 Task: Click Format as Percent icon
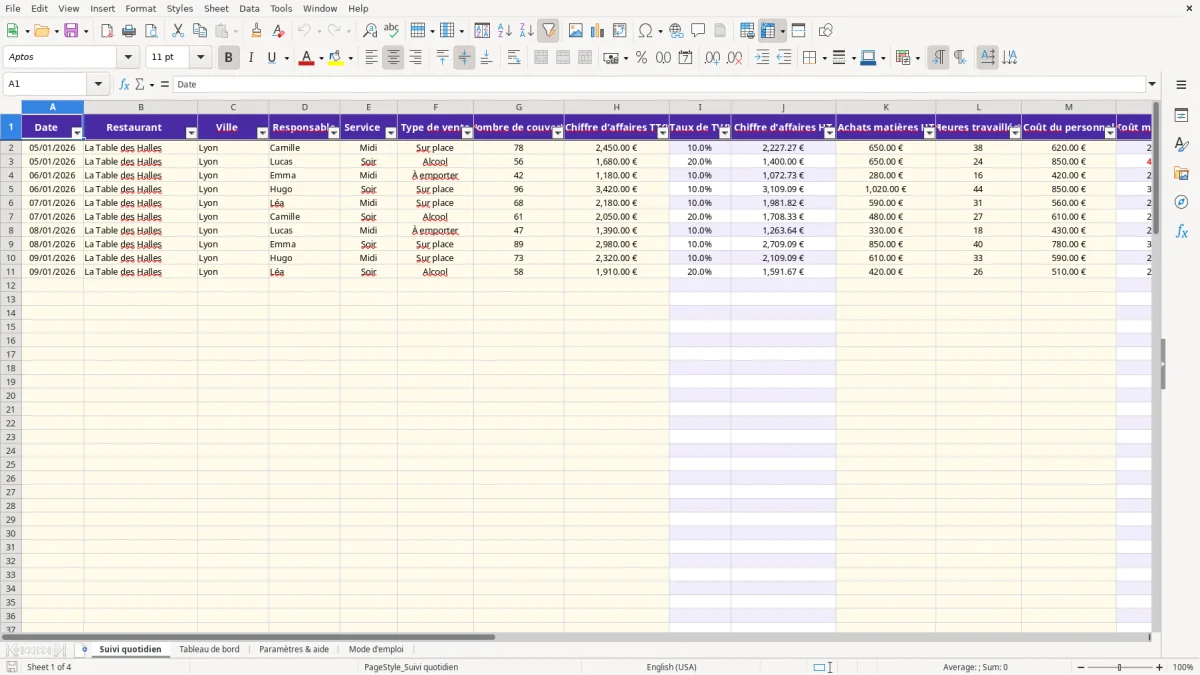click(642, 58)
